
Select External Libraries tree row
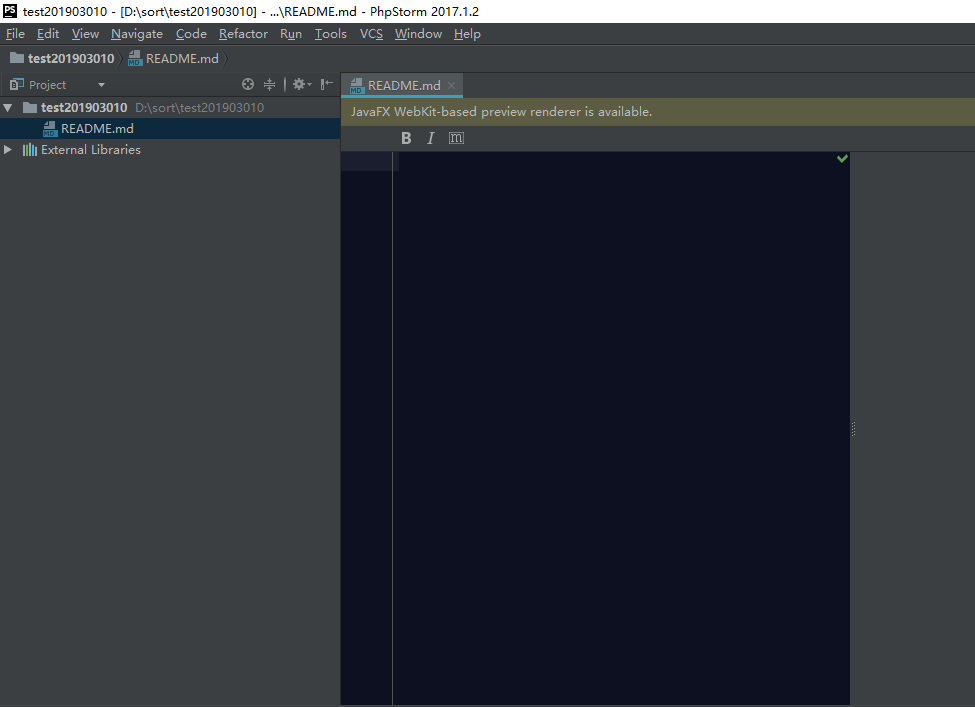click(170, 150)
